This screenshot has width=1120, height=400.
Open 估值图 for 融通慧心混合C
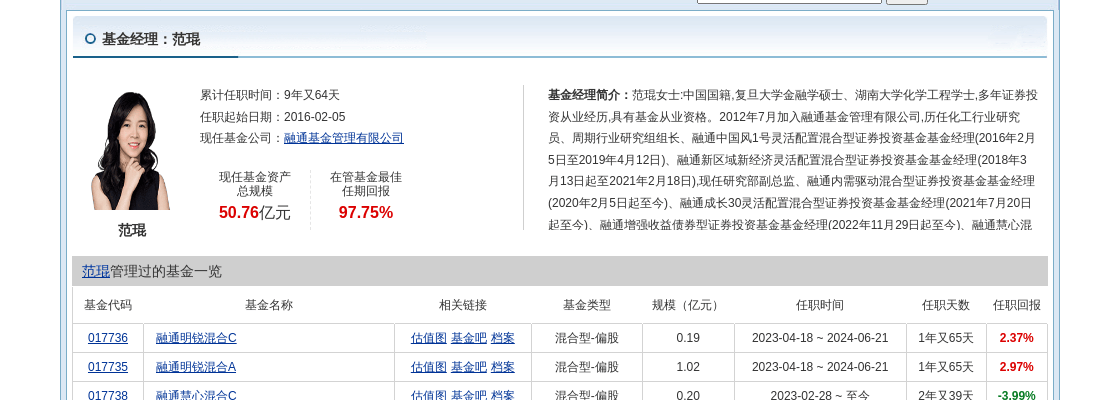429,395
